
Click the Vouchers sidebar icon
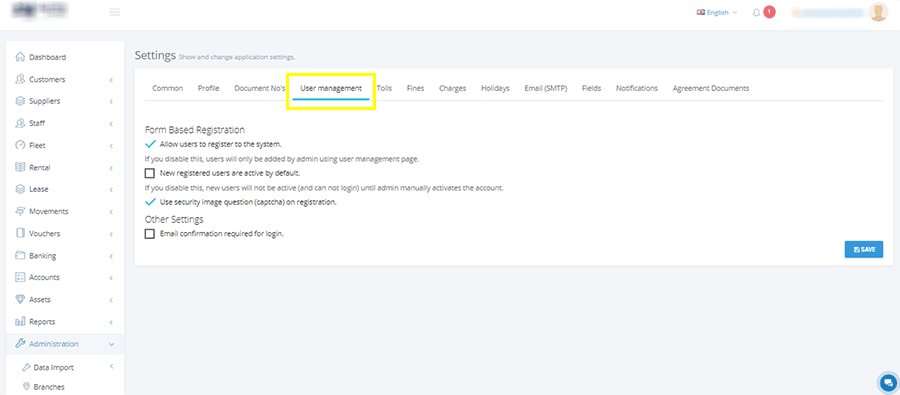(20, 234)
